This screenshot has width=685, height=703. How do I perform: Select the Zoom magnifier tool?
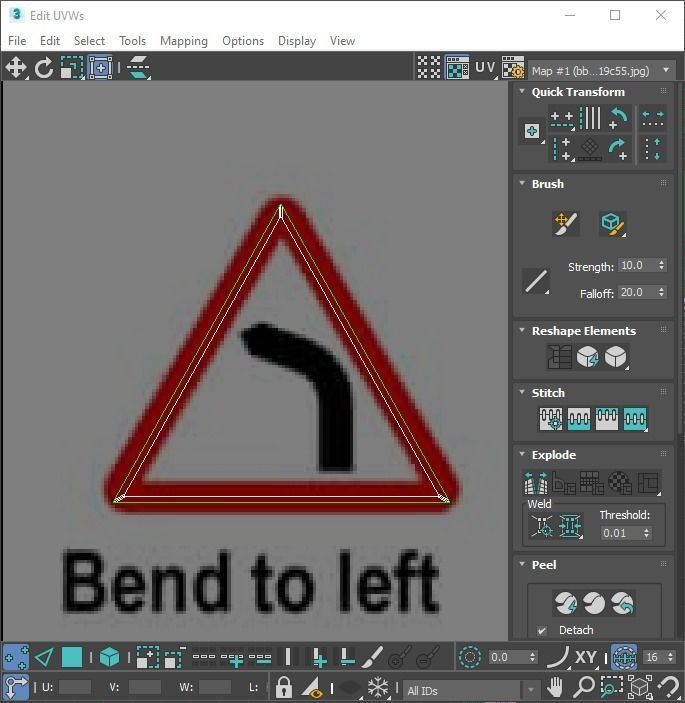point(584,686)
